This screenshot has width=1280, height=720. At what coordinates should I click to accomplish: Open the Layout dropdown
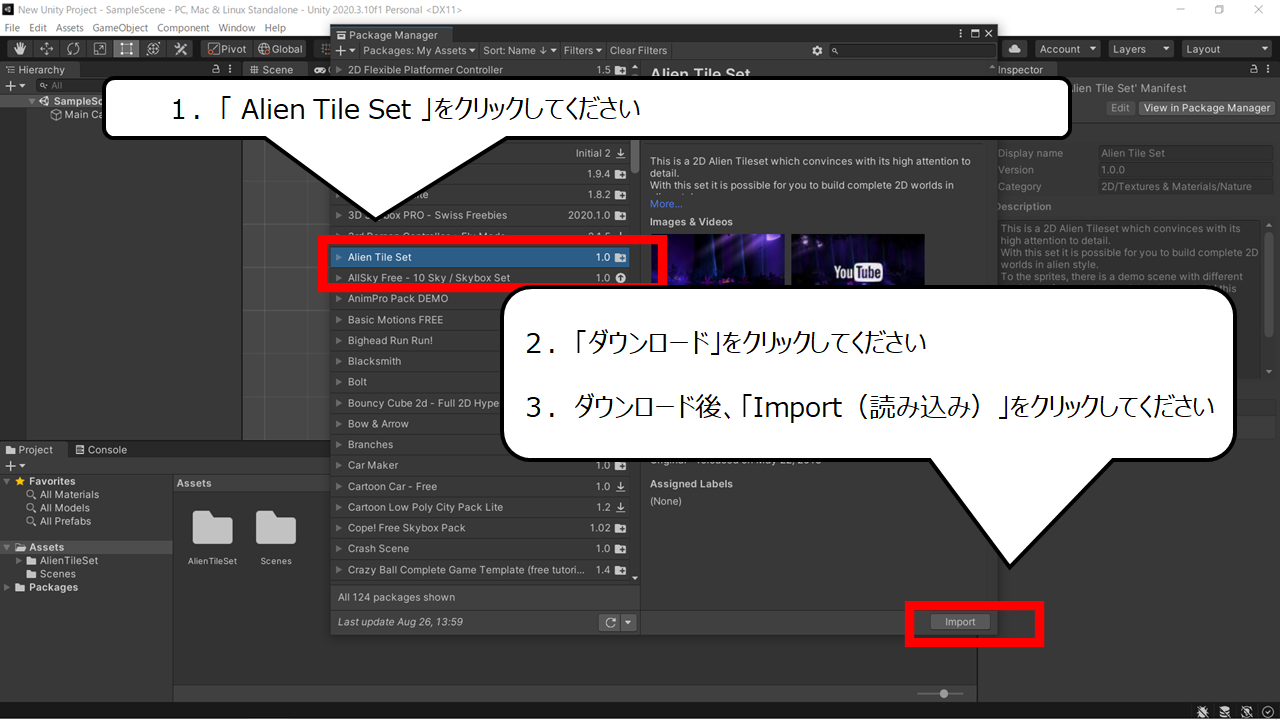click(1225, 49)
